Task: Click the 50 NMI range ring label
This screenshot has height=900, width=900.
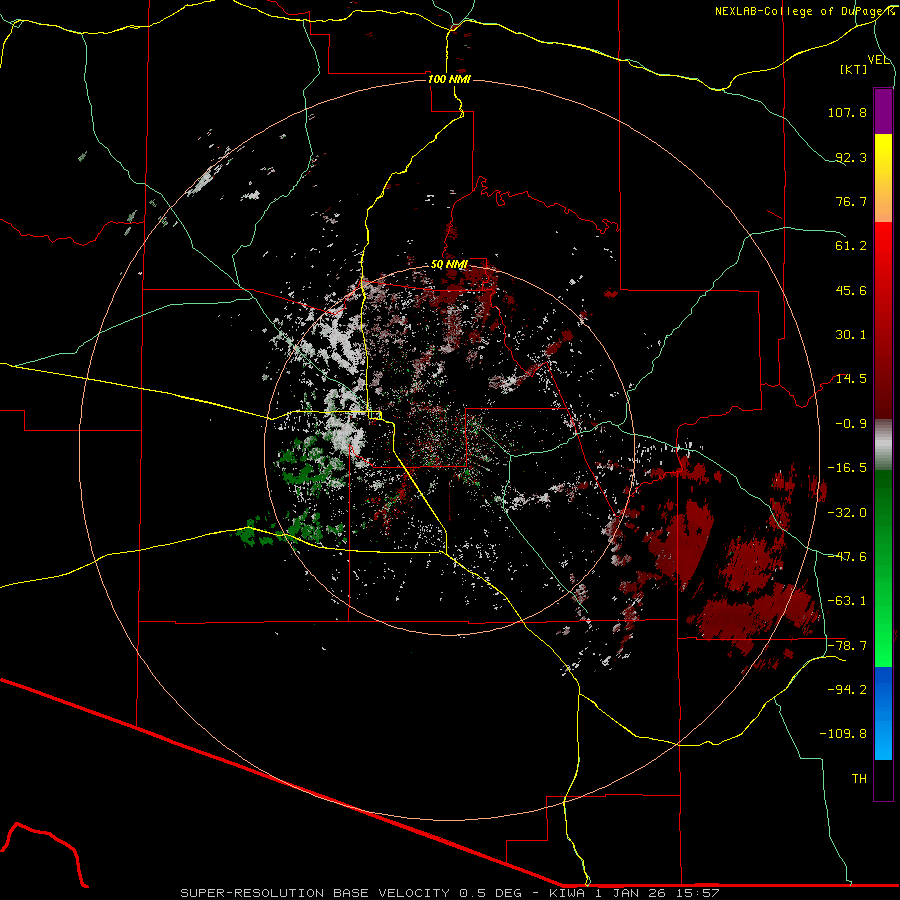Action: click(x=449, y=265)
